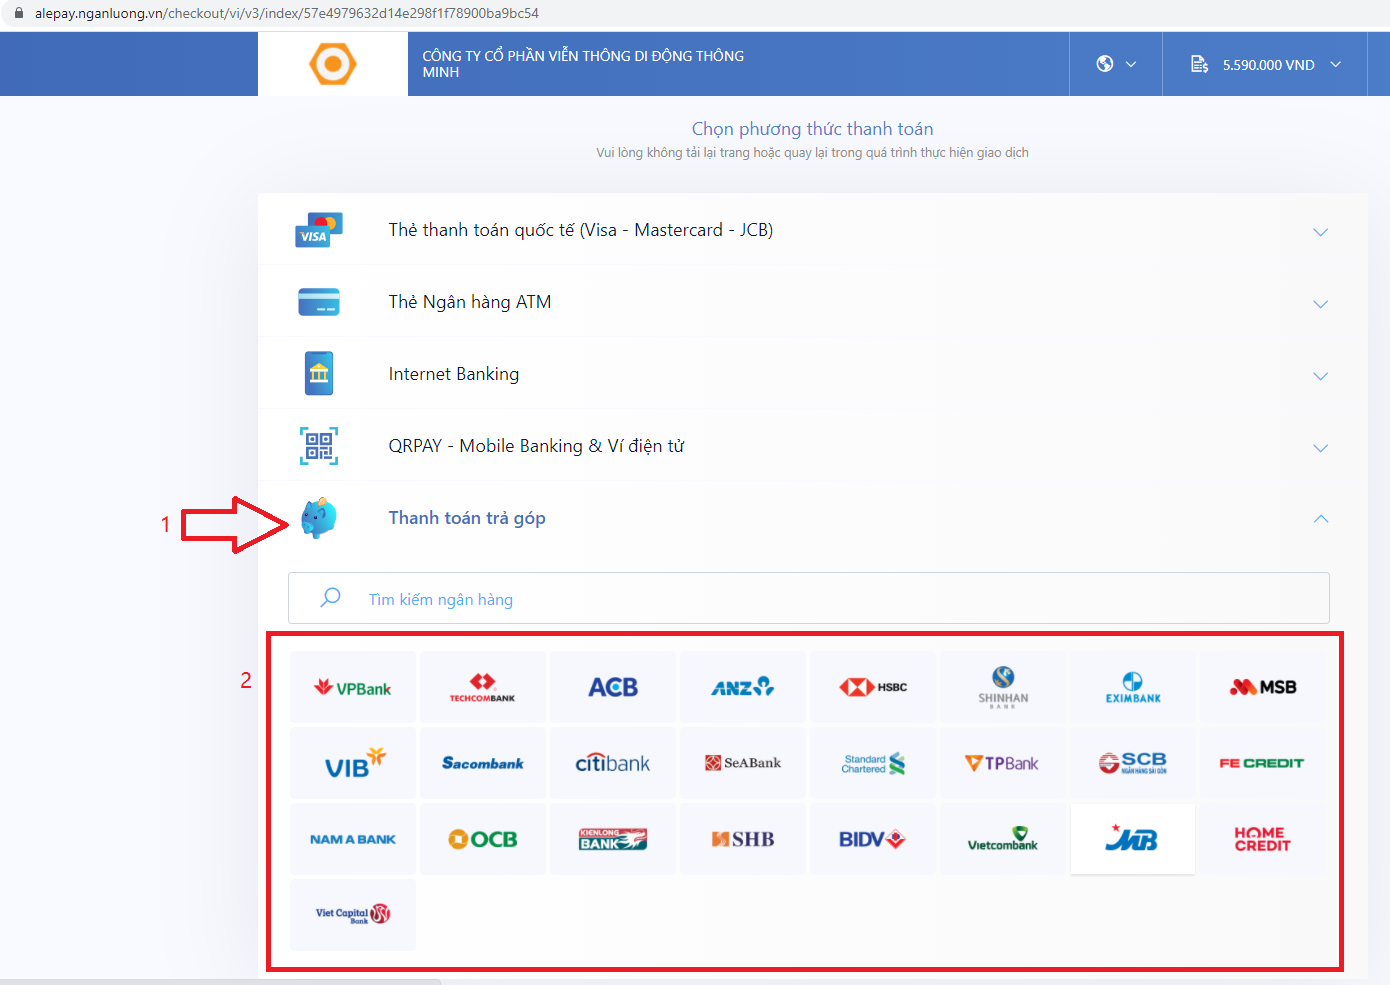Open 5.590.000 VND order details dropdown

[1265, 64]
